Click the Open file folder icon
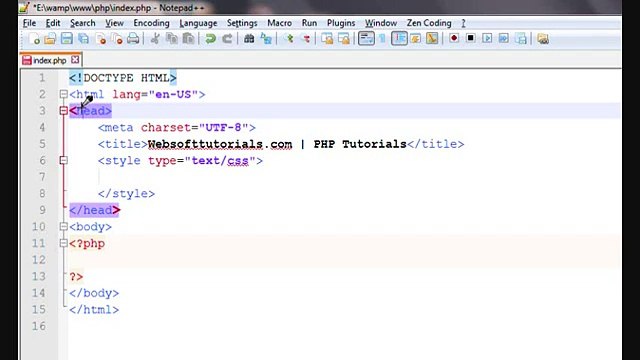The width and height of the screenshot is (640, 360). [50, 39]
